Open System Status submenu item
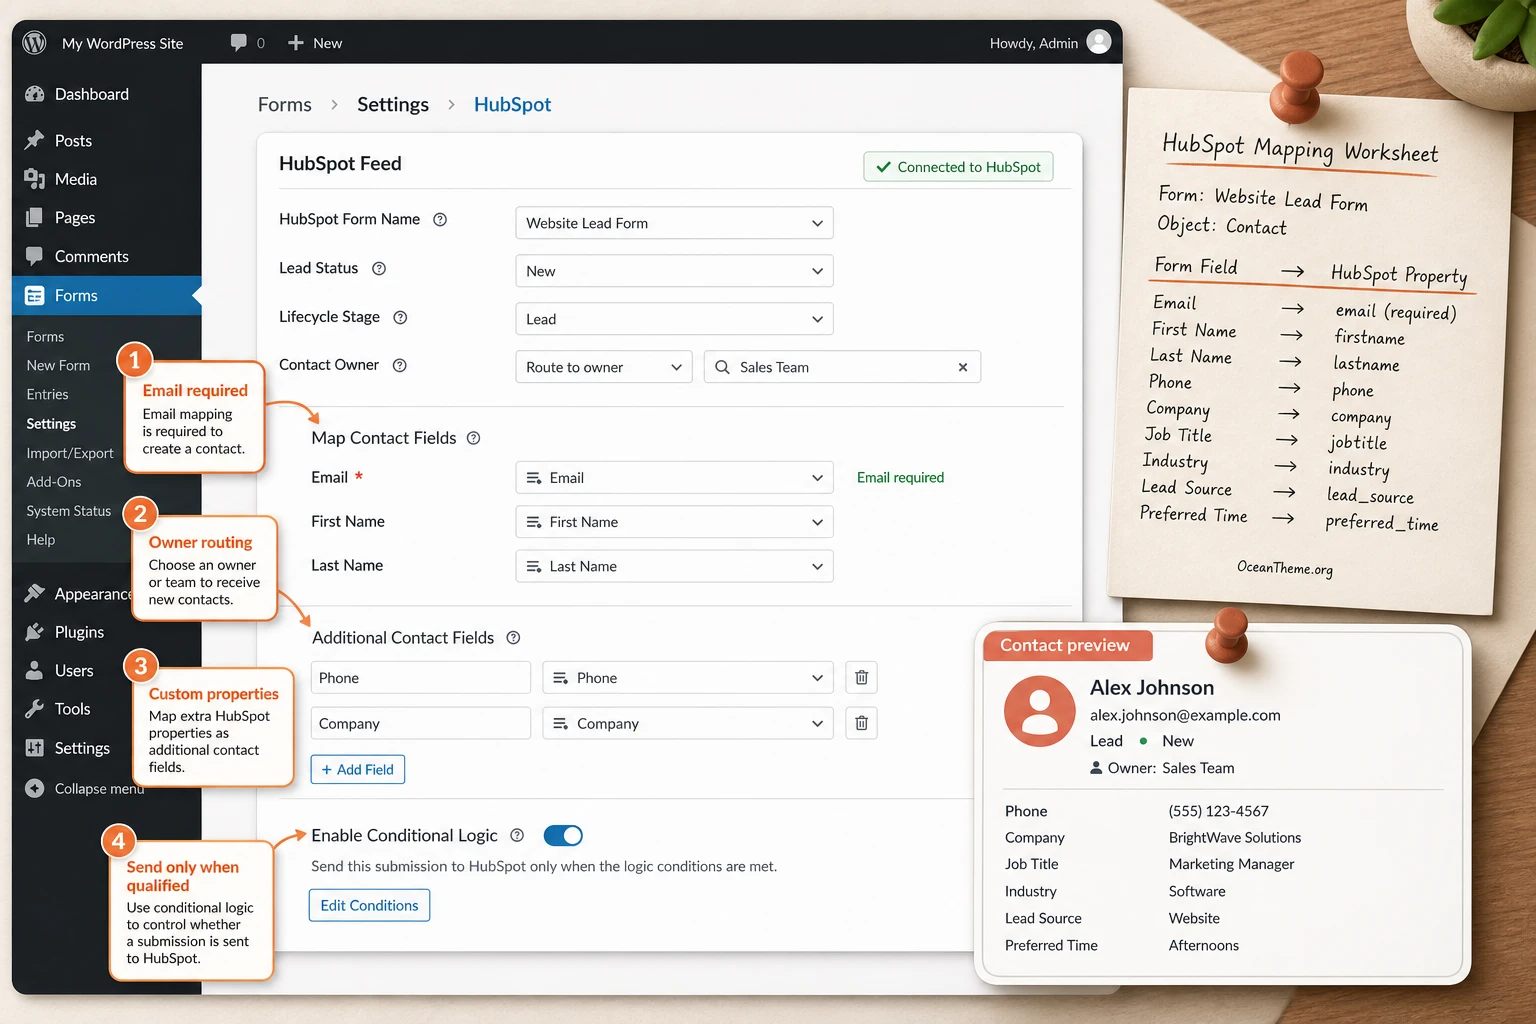The image size is (1536, 1024). click(x=69, y=510)
